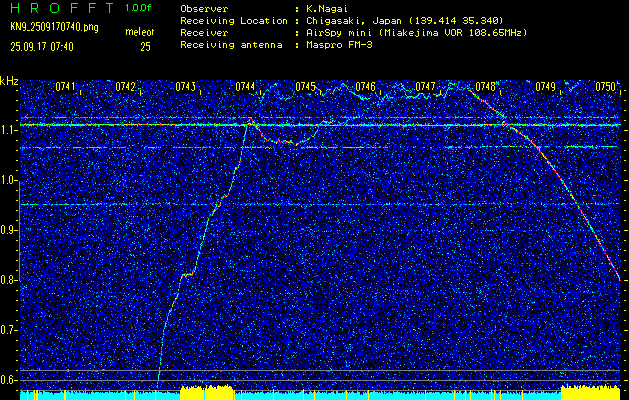
Task: Click the yellow signal block below 0749
Action: (x=590, y=392)
